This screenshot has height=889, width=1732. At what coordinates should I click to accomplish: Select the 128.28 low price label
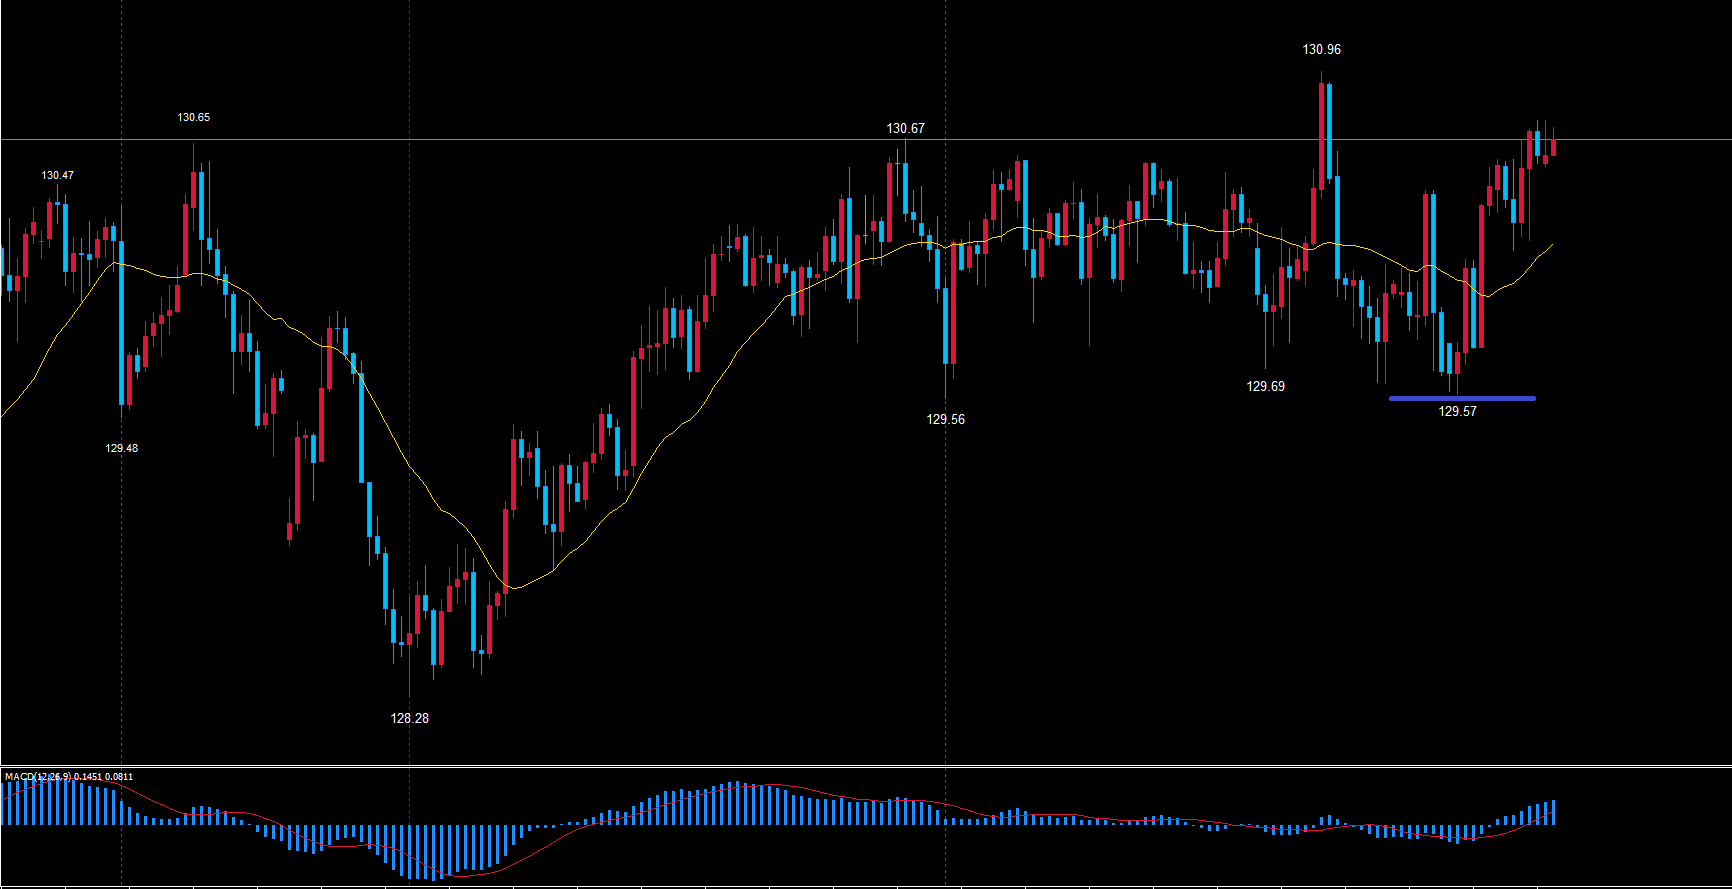(409, 718)
